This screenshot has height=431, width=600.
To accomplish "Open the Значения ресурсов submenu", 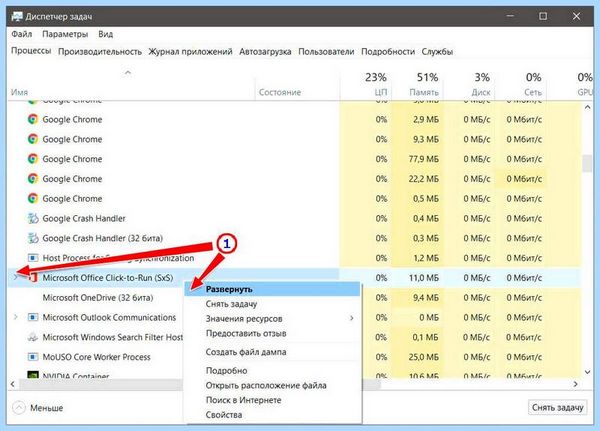I will (x=272, y=318).
